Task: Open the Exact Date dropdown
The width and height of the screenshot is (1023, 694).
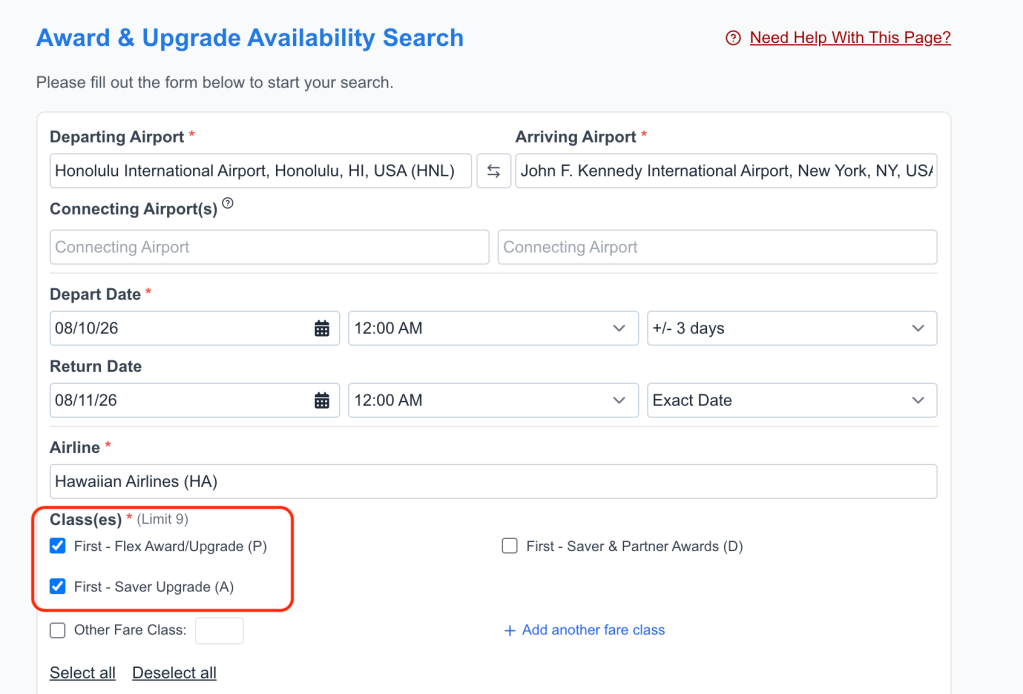Action: point(791,400)
